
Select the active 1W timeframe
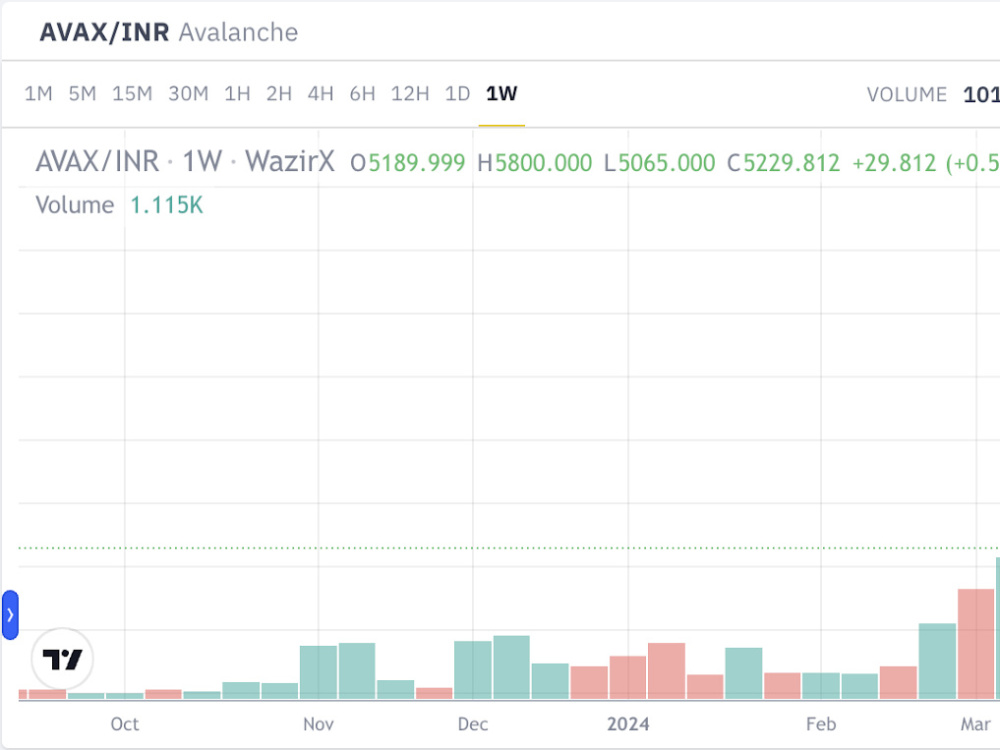point(501,94)
